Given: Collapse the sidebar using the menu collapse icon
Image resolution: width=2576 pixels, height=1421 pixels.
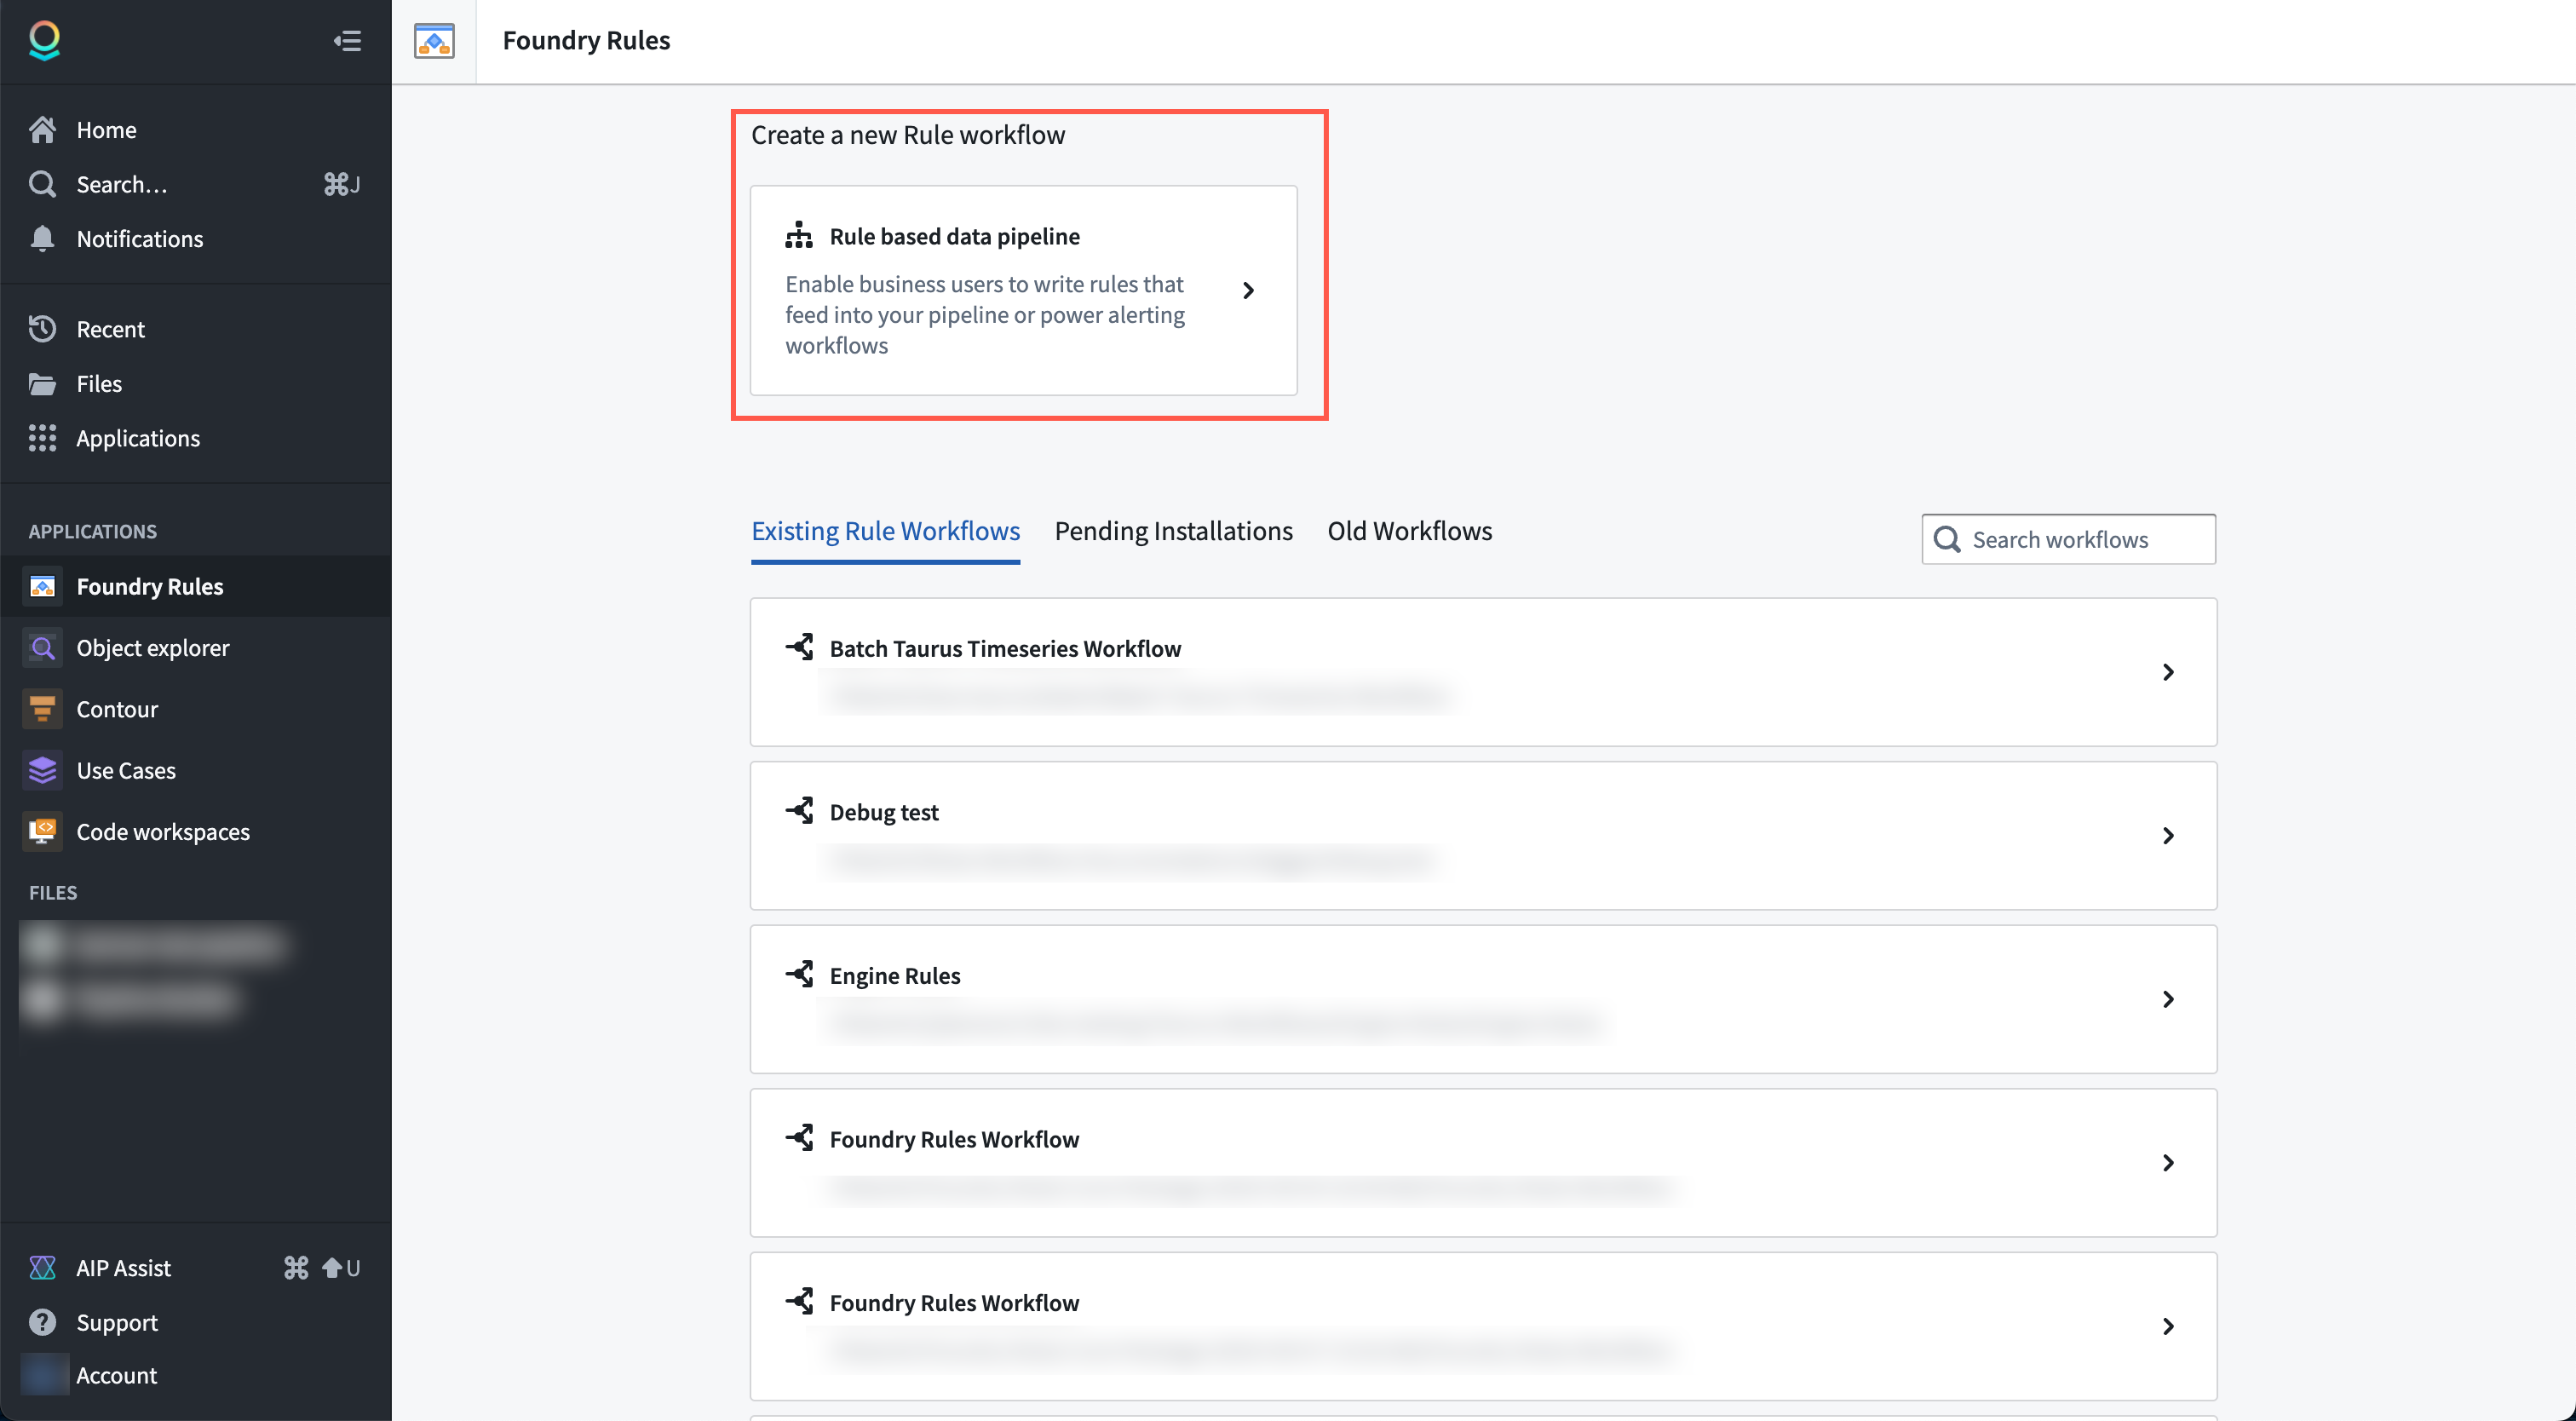Looking at the screenshot, I should (x=347, y=41).
